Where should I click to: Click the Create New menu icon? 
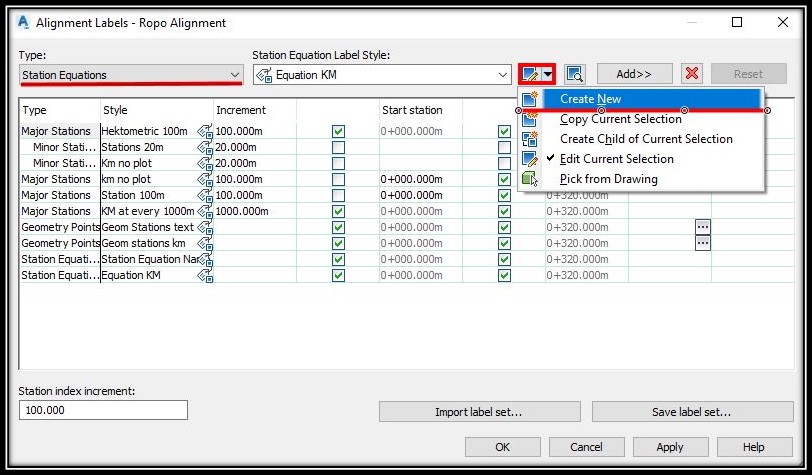[x=530, y=99]
